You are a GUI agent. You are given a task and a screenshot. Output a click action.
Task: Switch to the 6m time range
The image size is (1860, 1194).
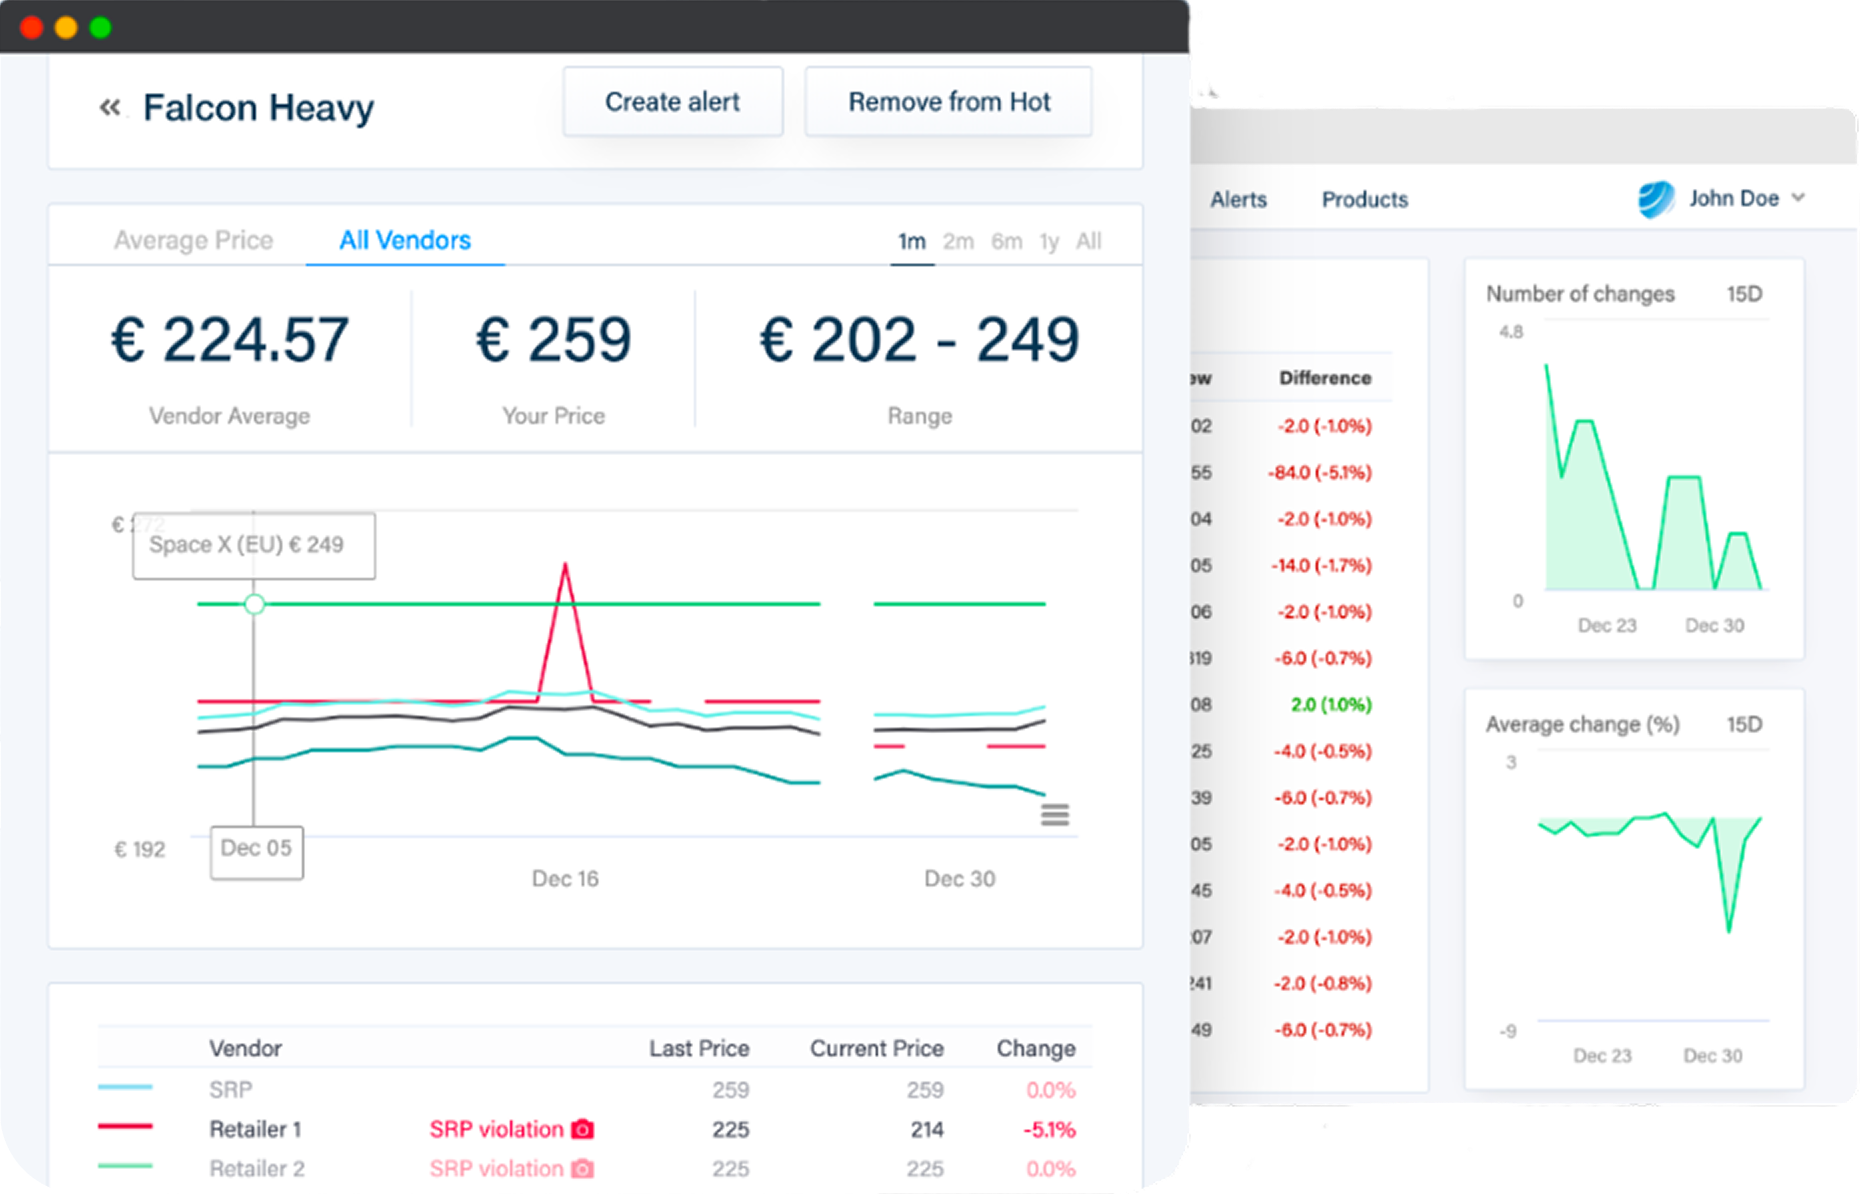coord(1006,240)
